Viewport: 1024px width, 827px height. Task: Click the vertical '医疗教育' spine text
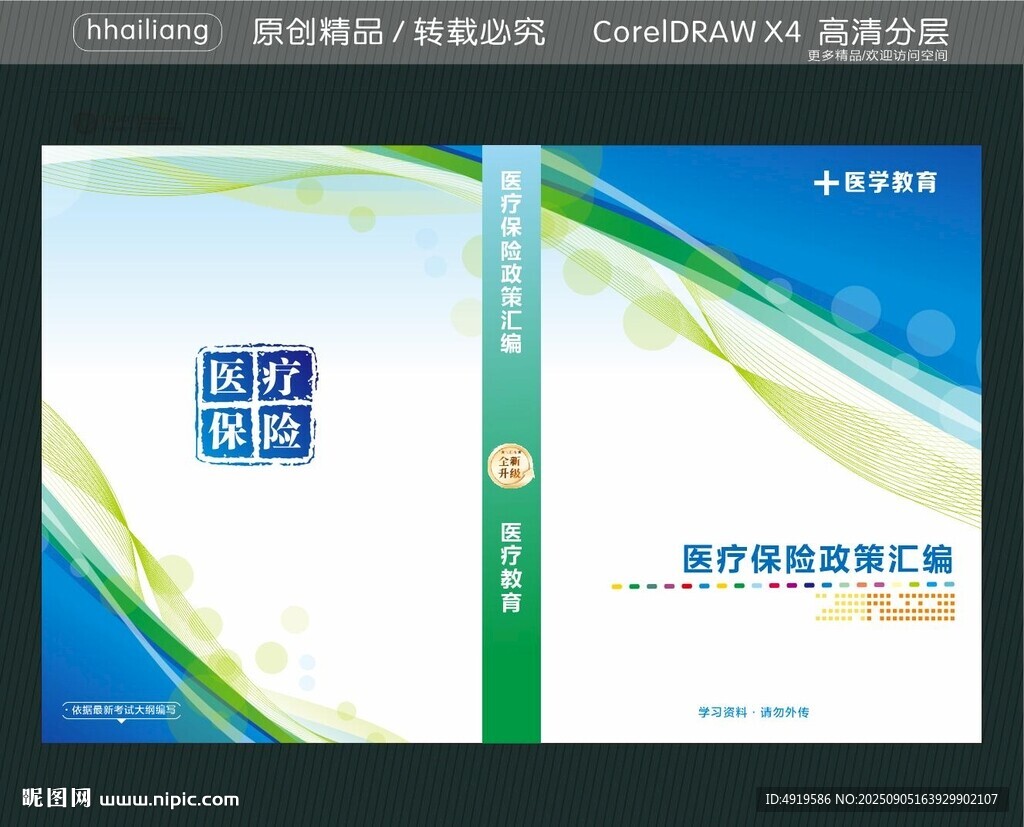pos(511,567)
